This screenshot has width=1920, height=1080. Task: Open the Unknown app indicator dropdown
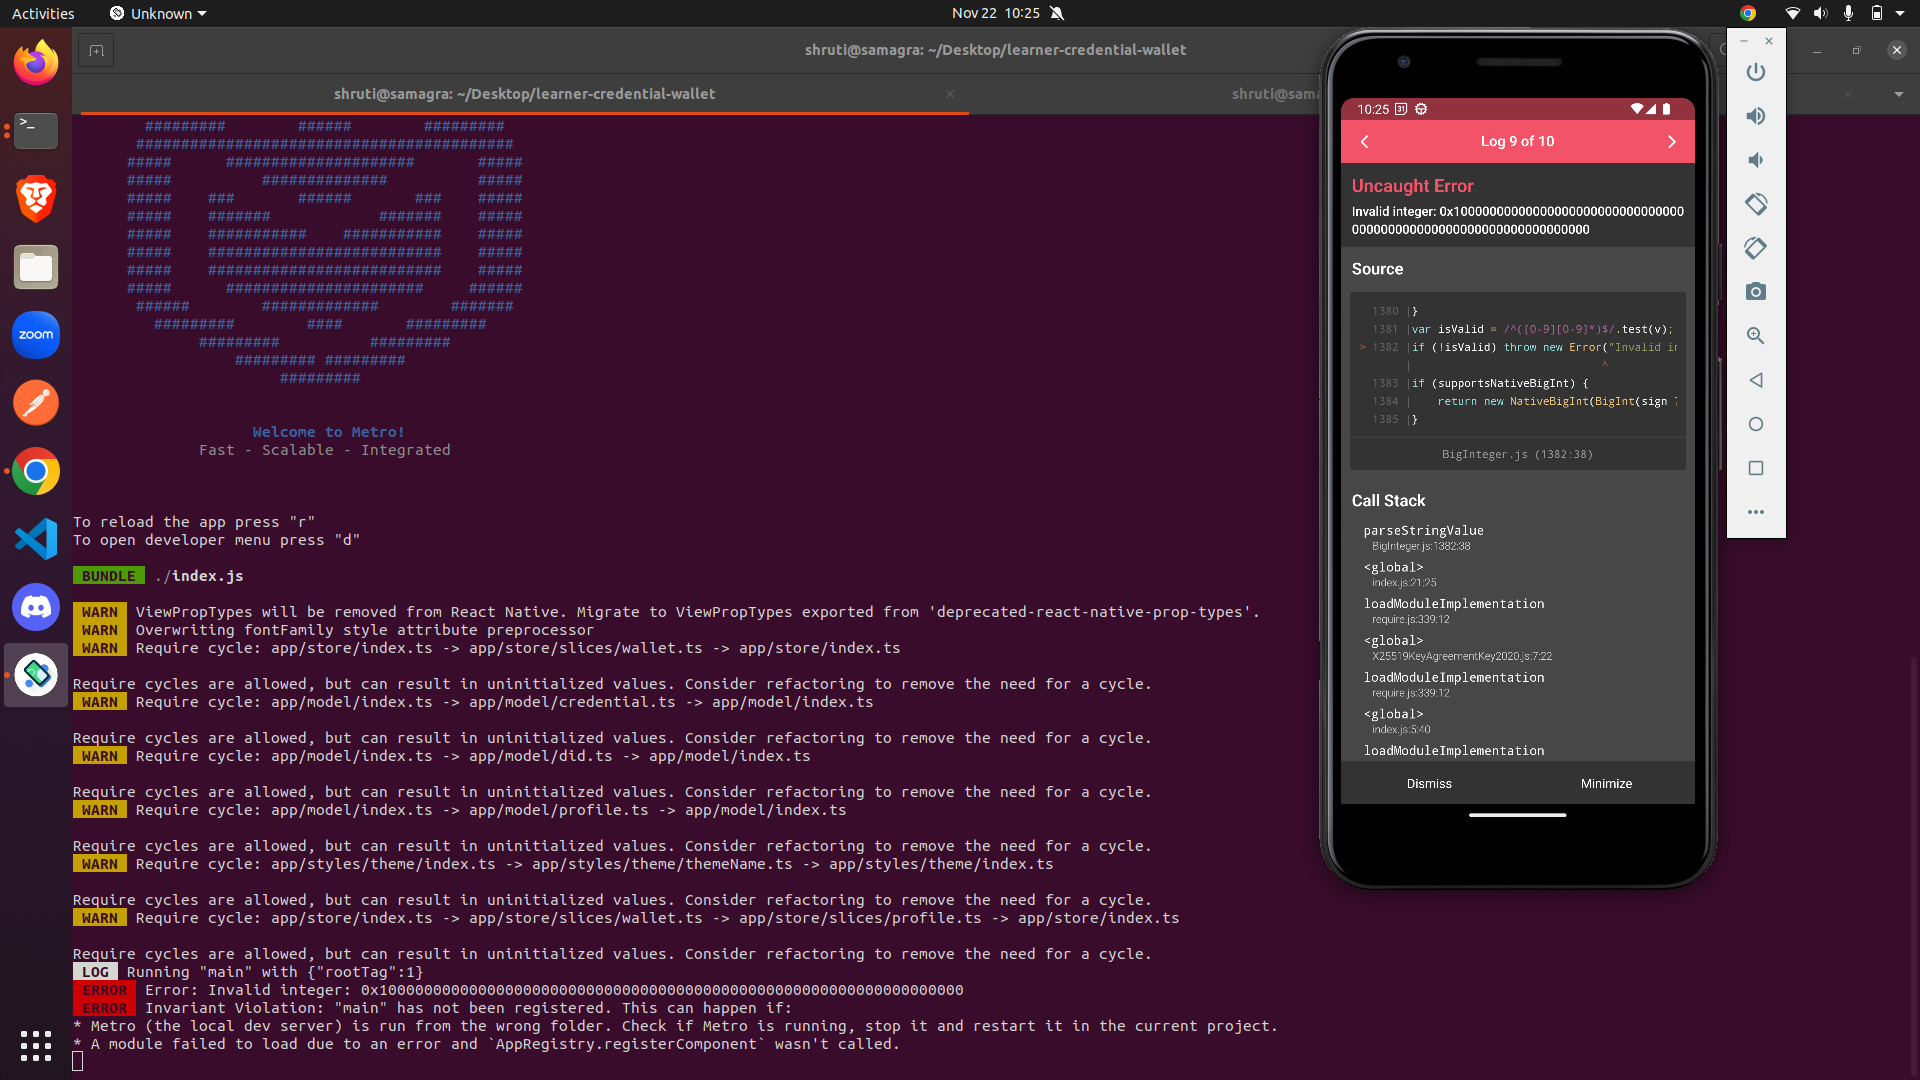point(157,13)
